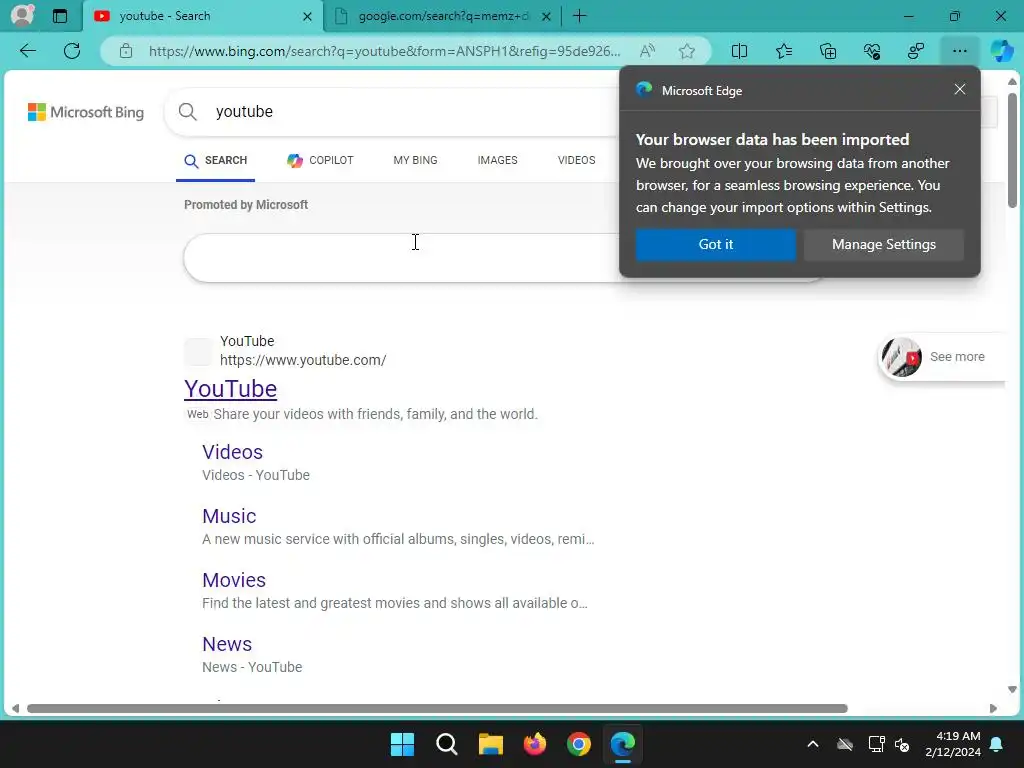Viewport: 1024px width, 768px height.
Task: Open Copilot sidebar icon
Action: click(x=1002, y=51)
